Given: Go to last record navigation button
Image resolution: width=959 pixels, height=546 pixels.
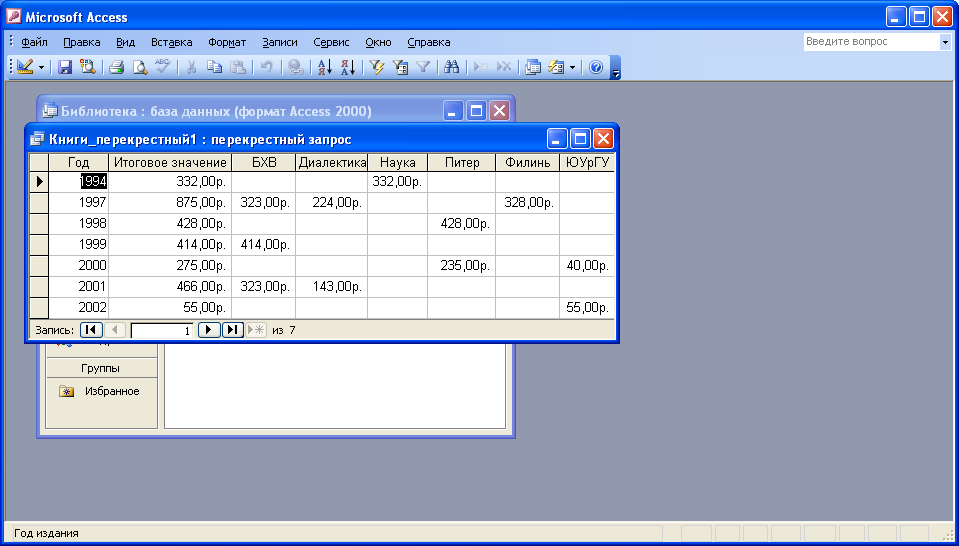Looking at the screenshot, I should (x=232, y=330).
